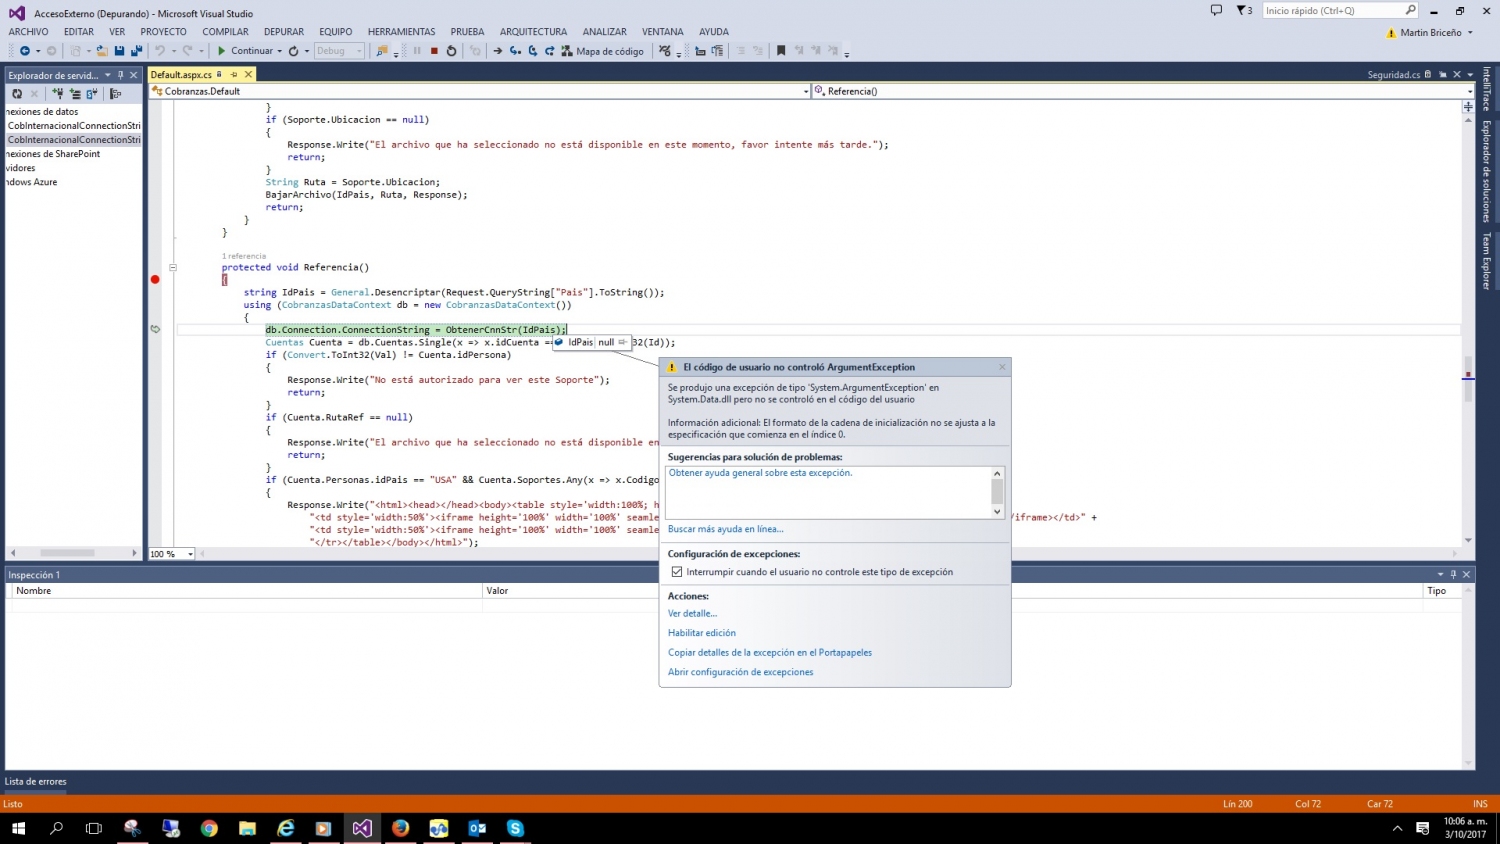The image size is (1500, 844).
Task: Open the HERRAMIENTAS menu
Action: click(x=402, y=32)
